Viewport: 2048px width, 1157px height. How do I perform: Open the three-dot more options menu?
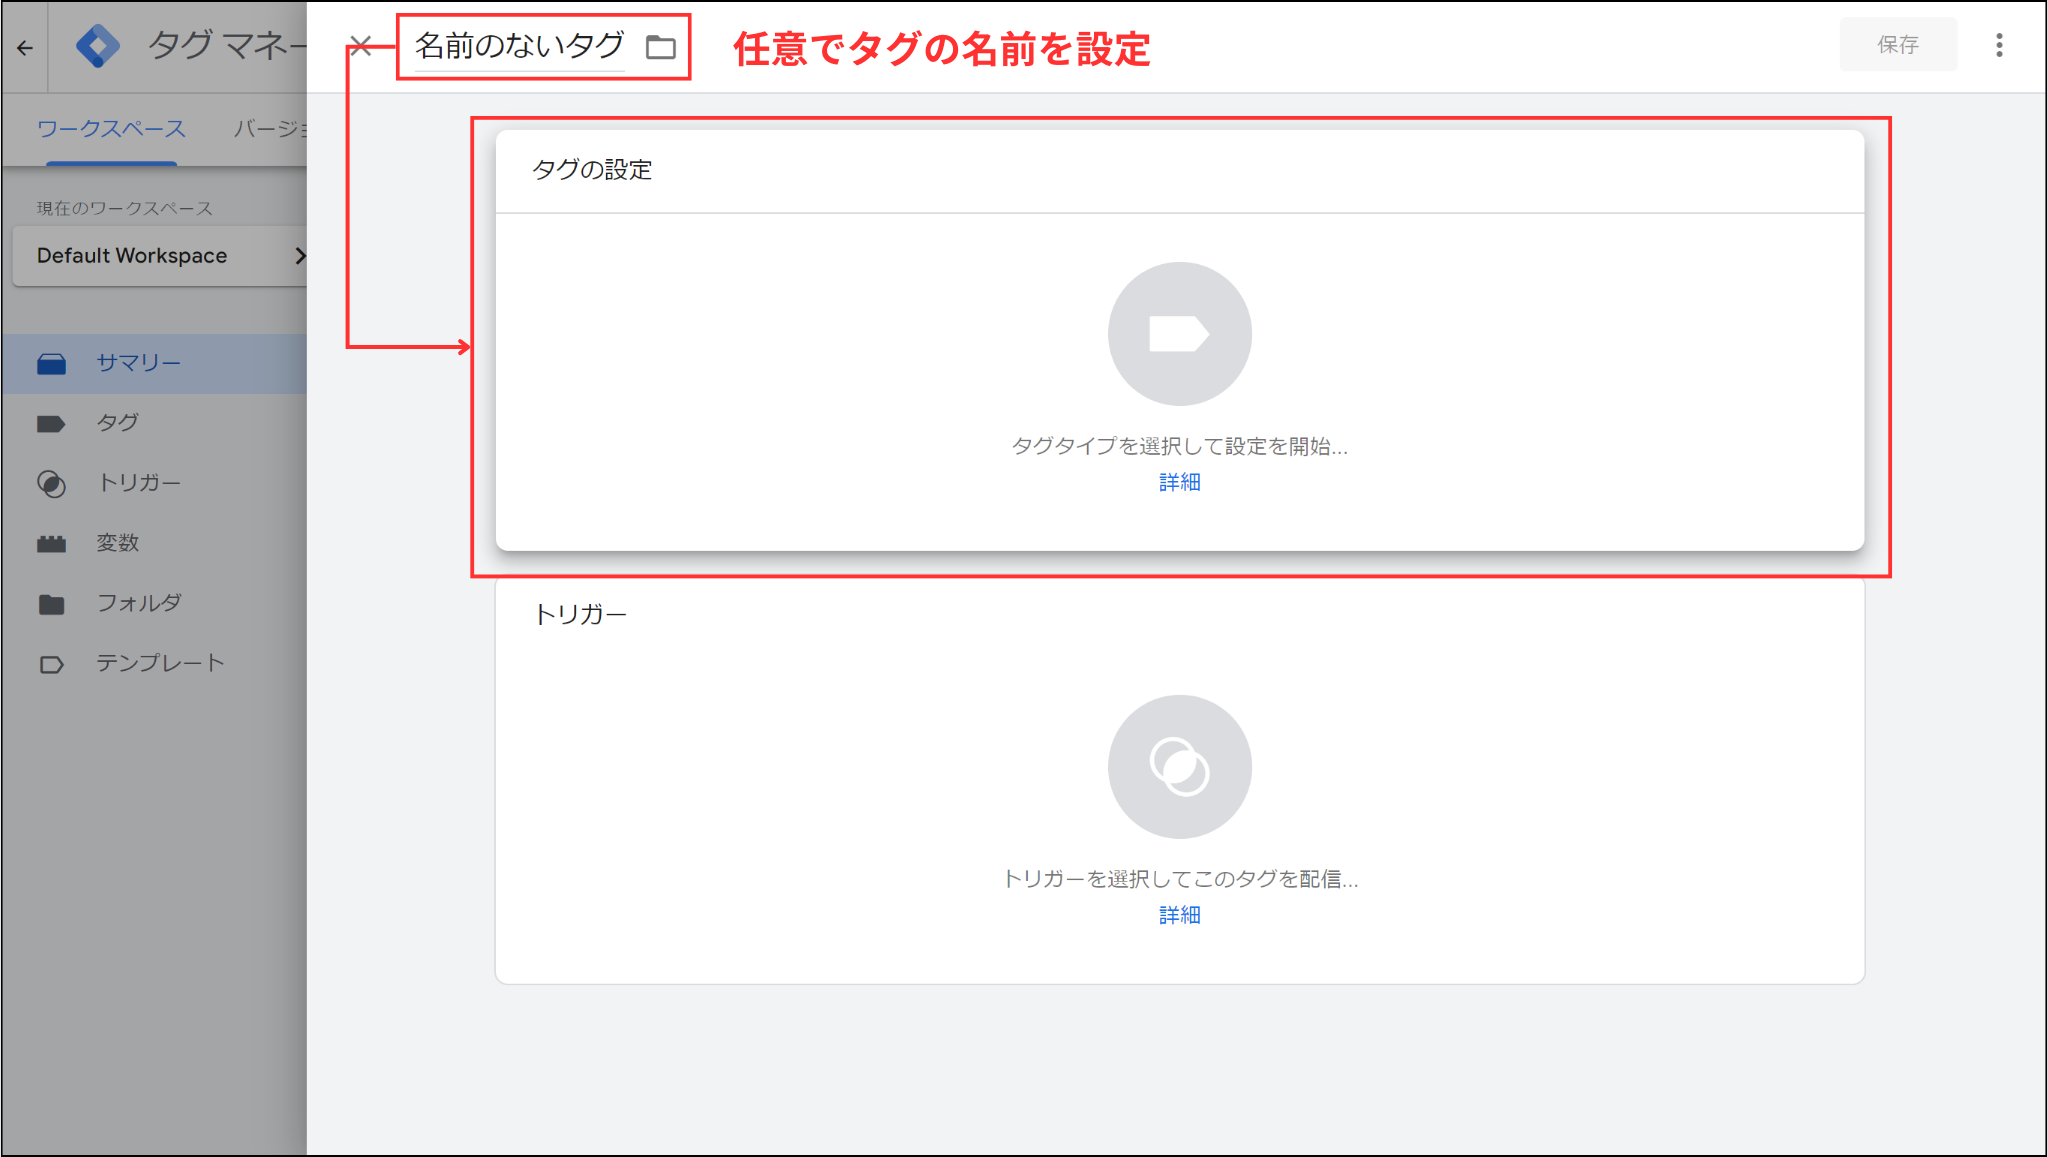pyautogui.click(x=1999, y=45)
